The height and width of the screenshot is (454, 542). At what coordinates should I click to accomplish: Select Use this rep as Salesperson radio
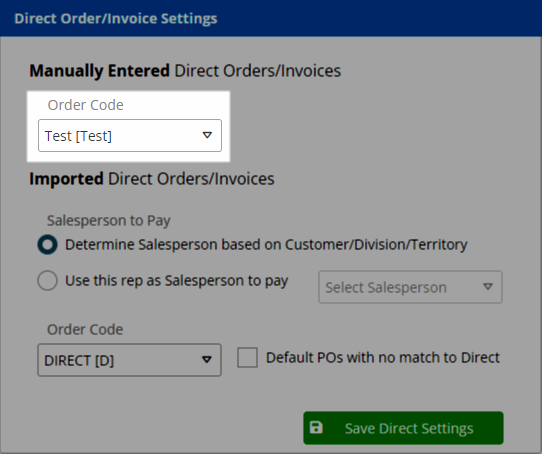coord(47,280)
